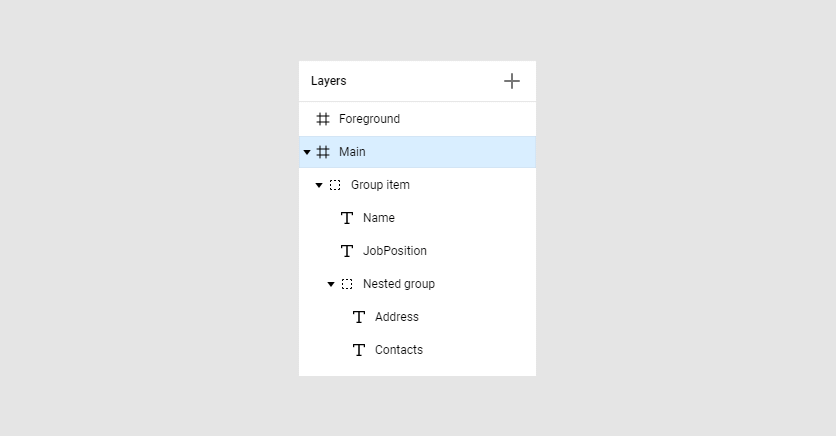Click the frame icon beside Main

pyautogui.click(x=323, y=152)
